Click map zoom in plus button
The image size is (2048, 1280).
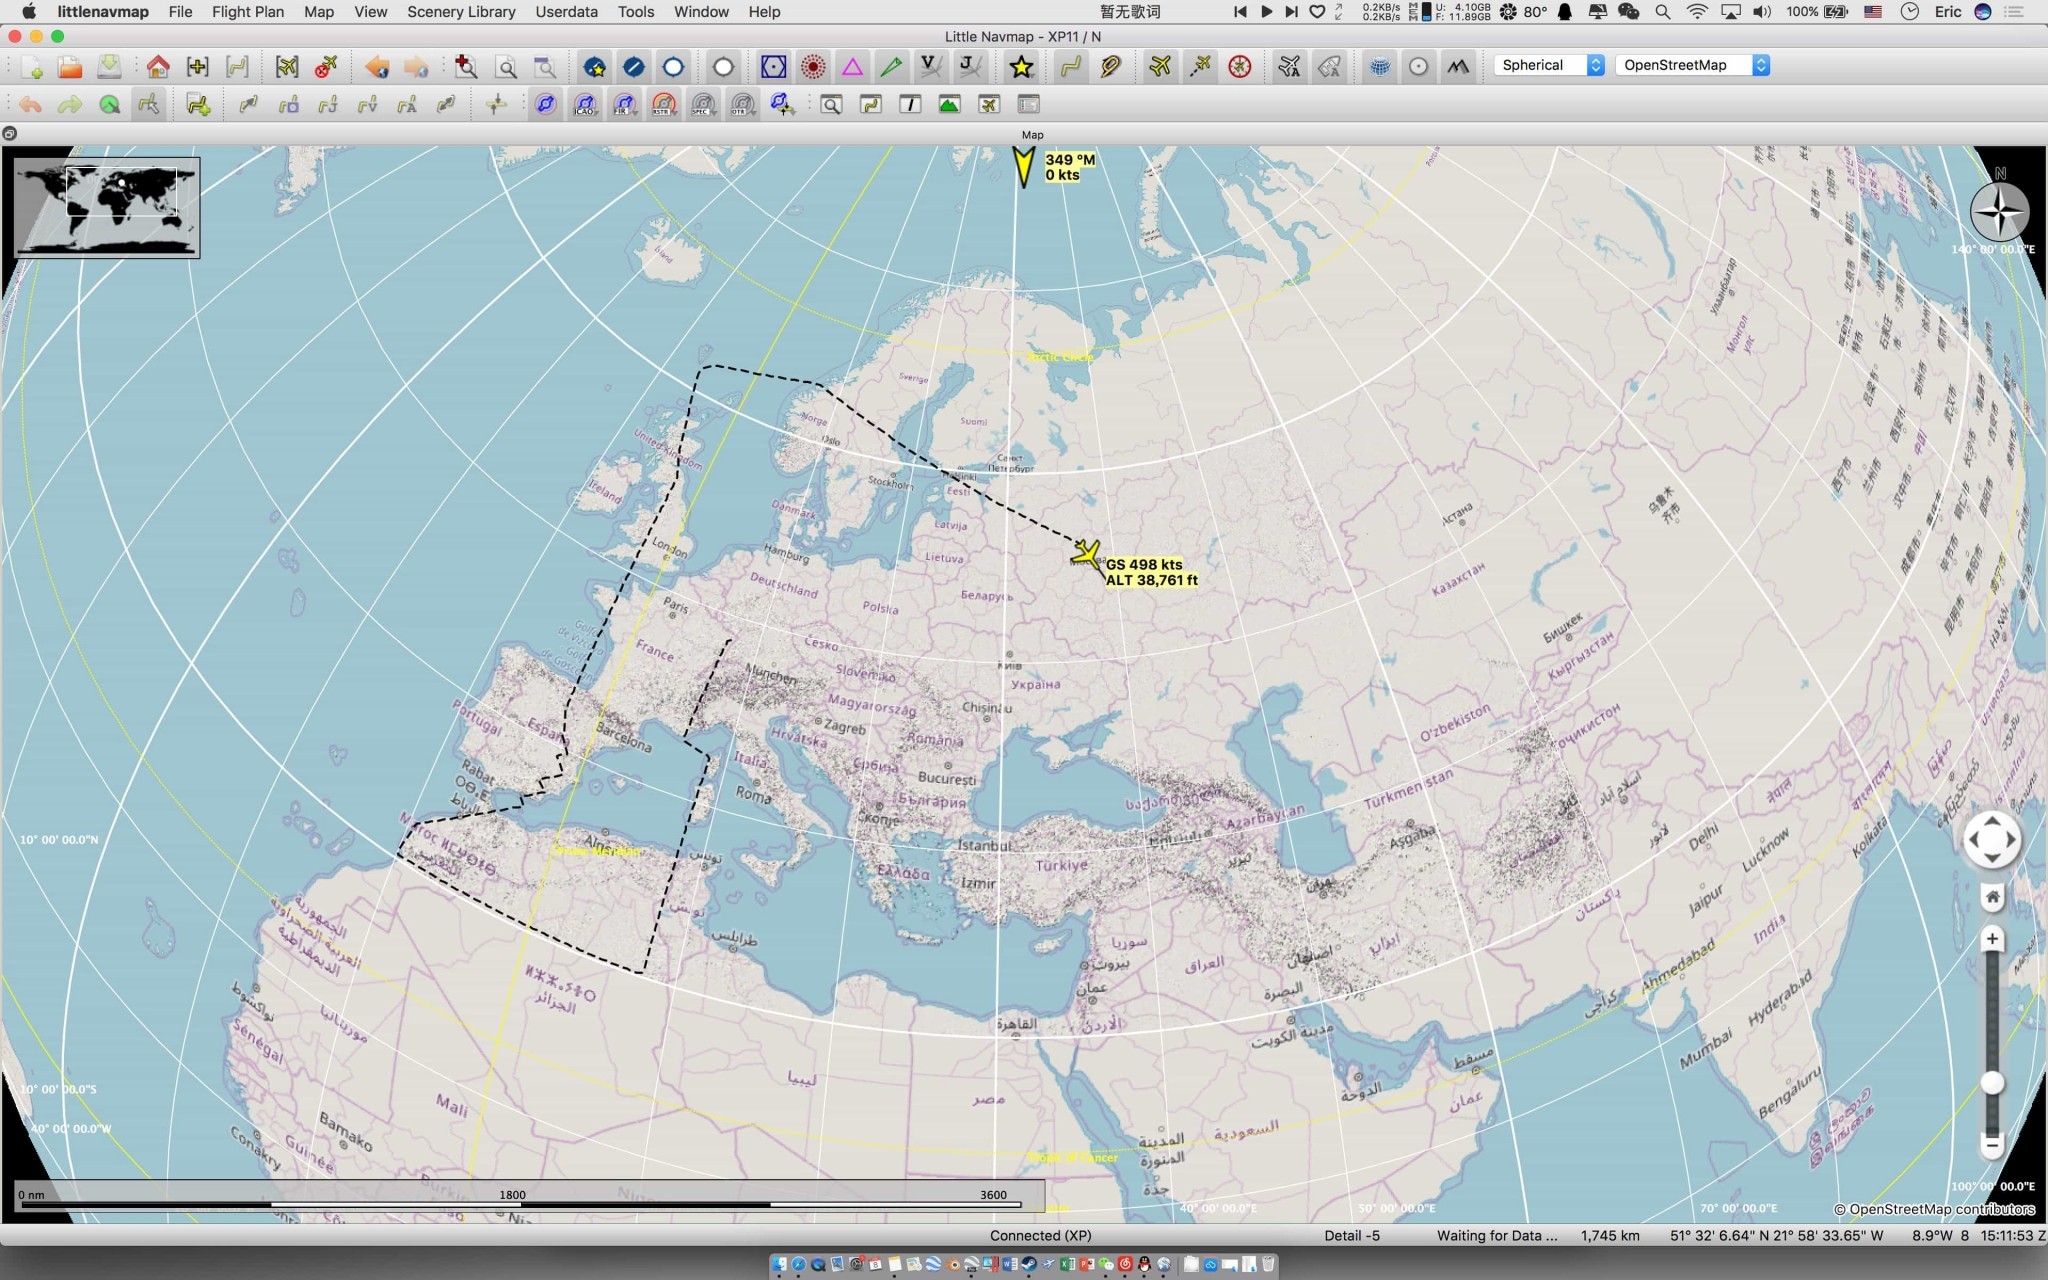coord(1992,939)
